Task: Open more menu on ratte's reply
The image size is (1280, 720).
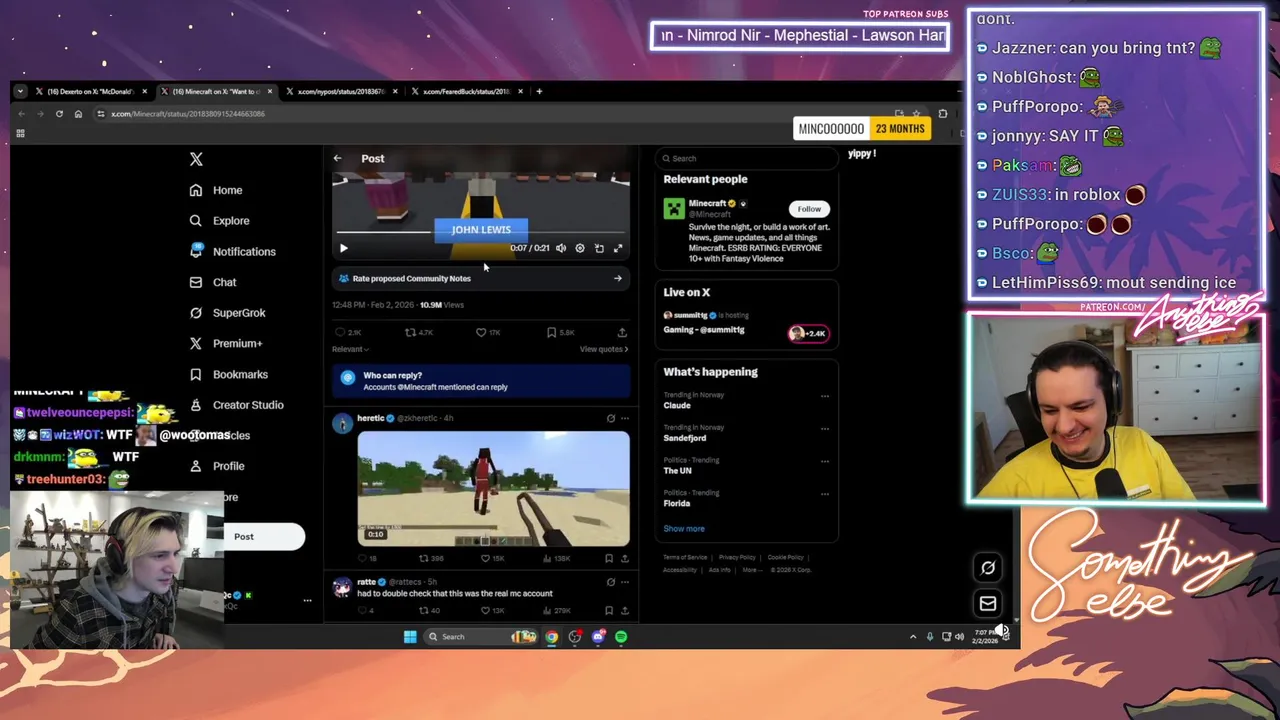Action: (625, 582)
